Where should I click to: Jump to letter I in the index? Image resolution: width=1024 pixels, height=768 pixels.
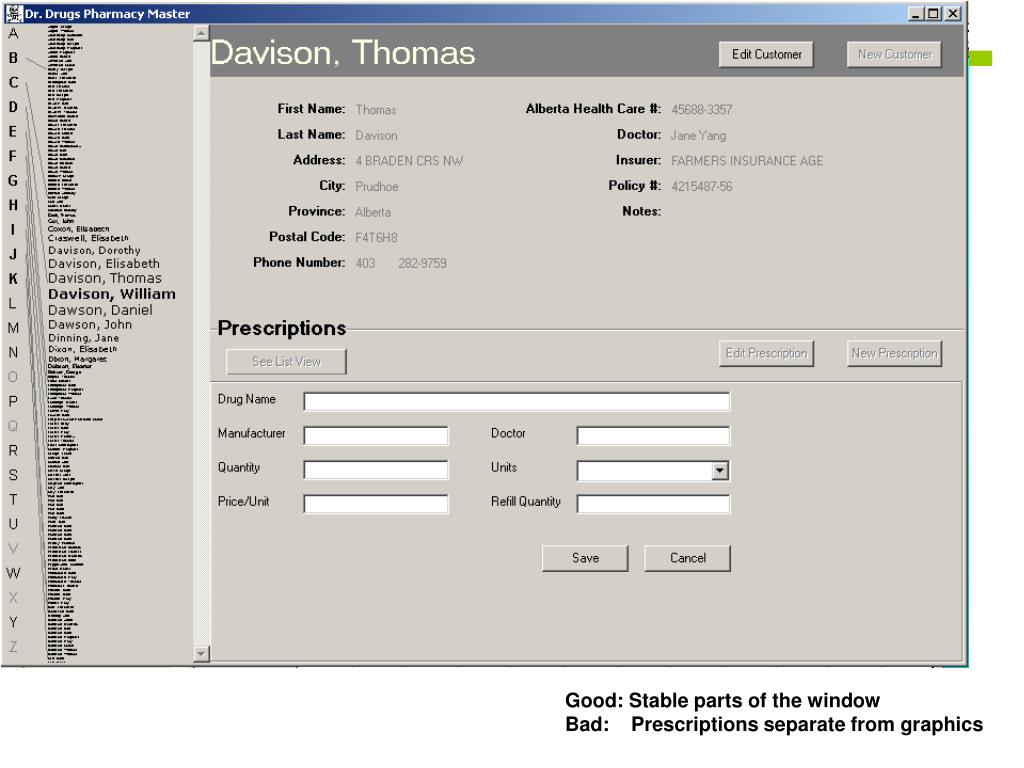(13, 230)
